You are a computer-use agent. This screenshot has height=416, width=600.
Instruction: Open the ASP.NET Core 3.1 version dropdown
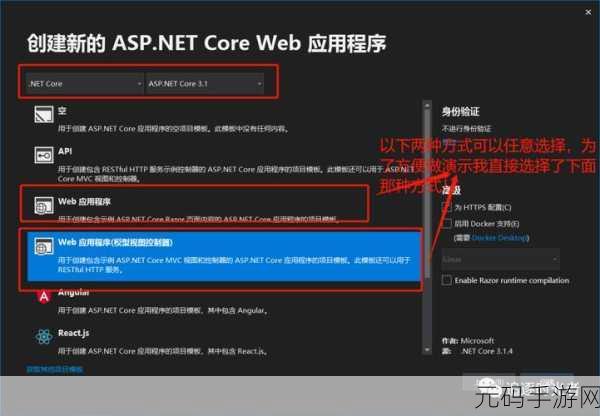pyautogui.click(x=205, y=84)
